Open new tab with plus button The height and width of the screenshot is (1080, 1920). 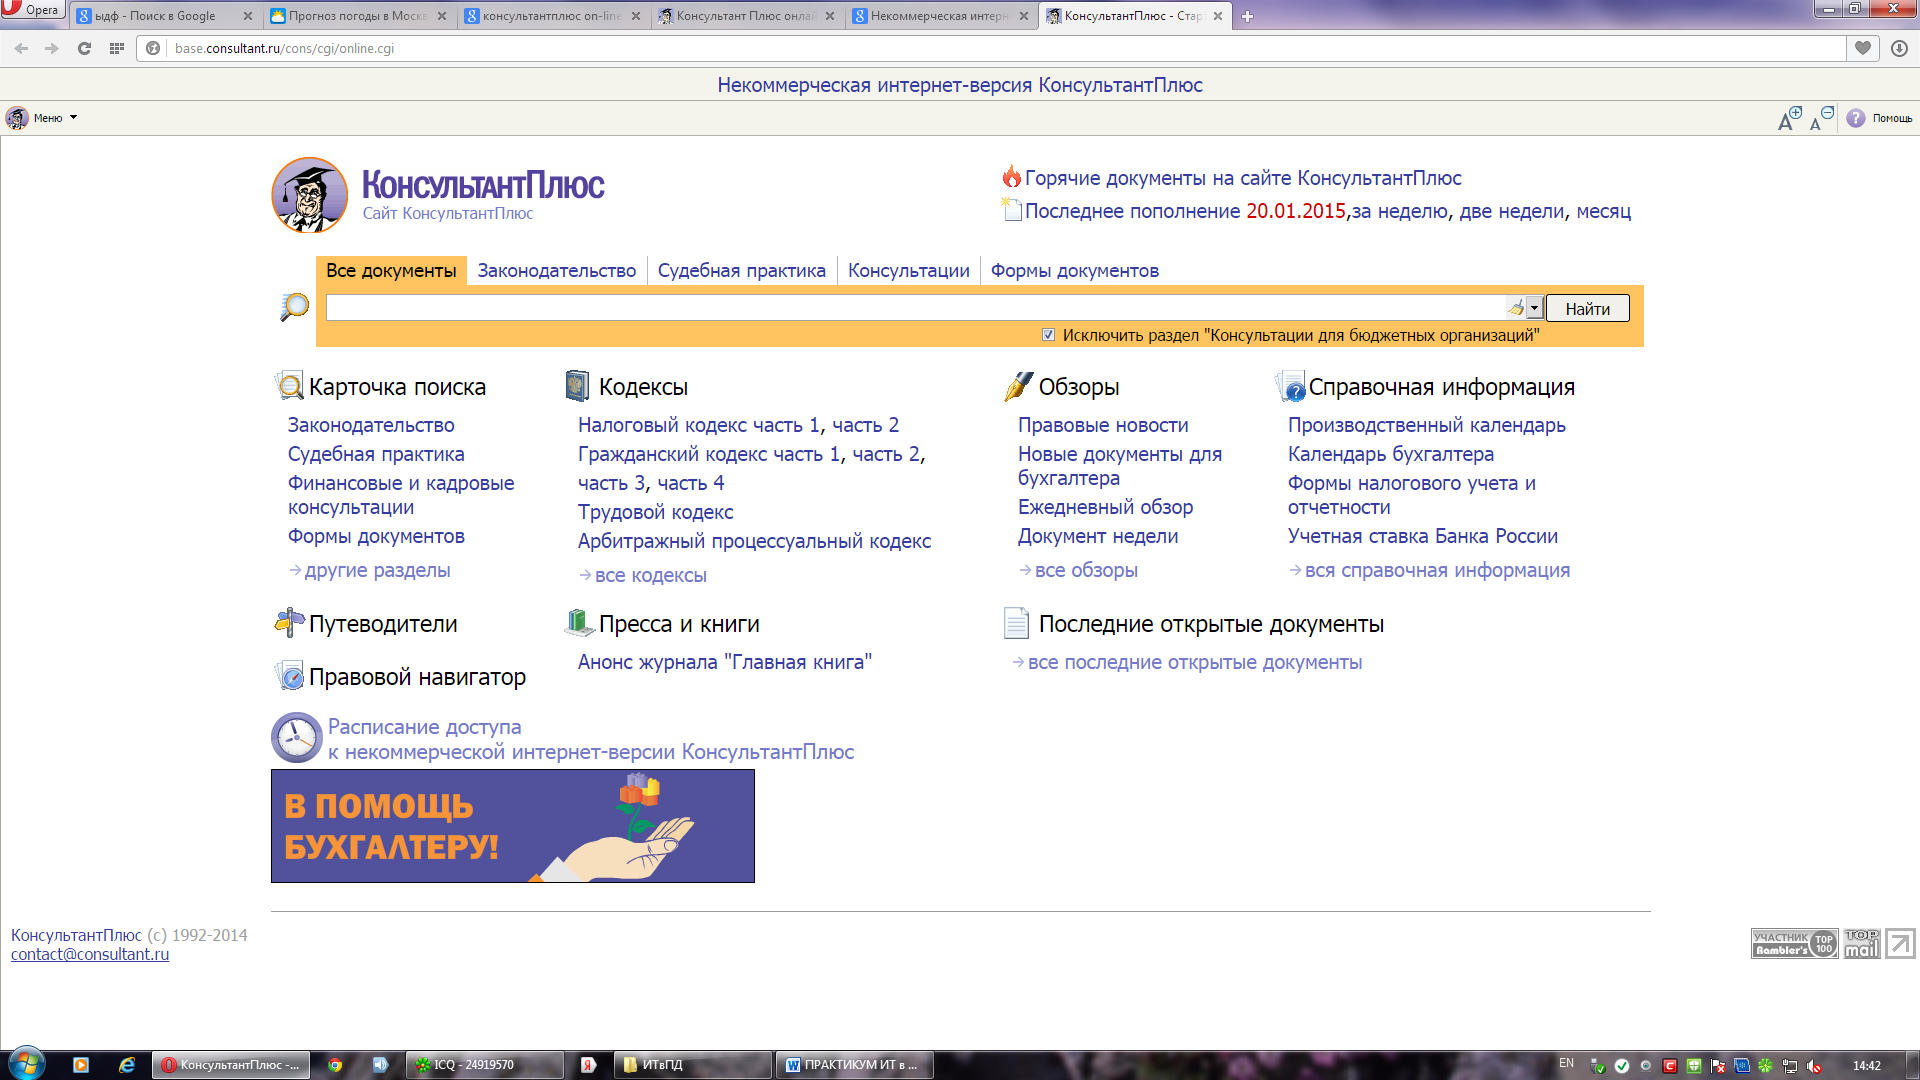coord(1247,16)
